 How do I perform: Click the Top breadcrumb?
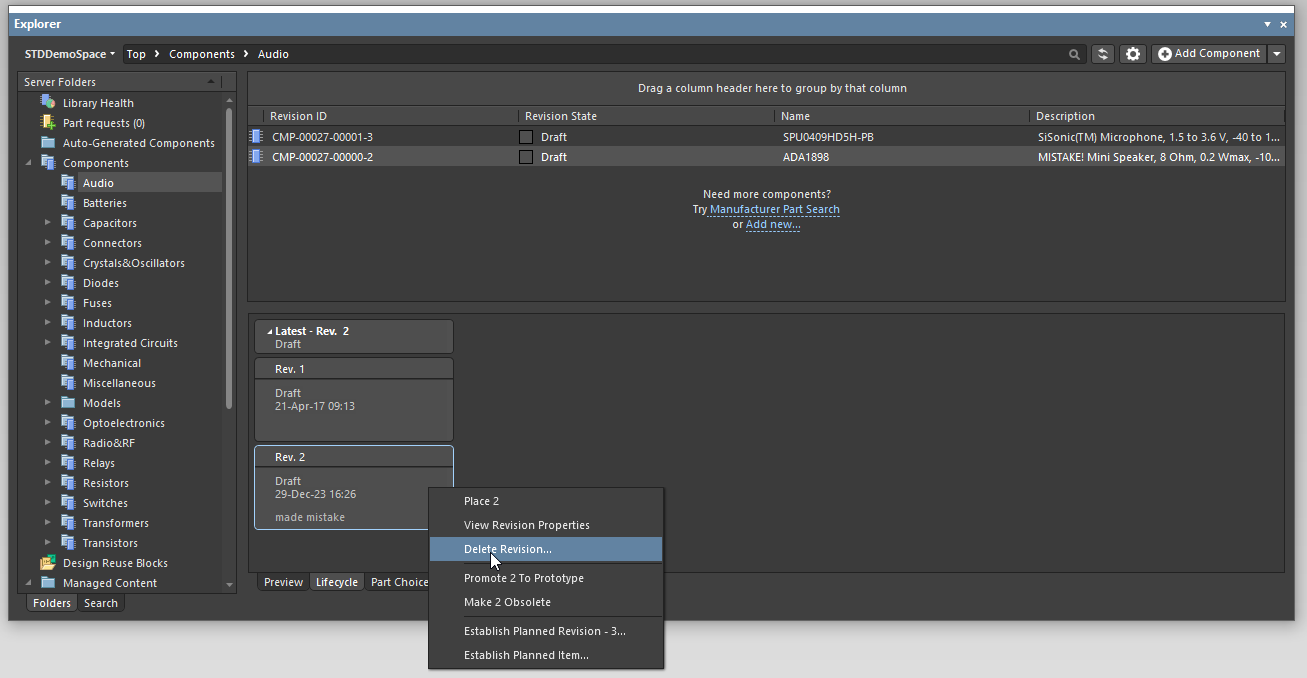pos(136,54)
